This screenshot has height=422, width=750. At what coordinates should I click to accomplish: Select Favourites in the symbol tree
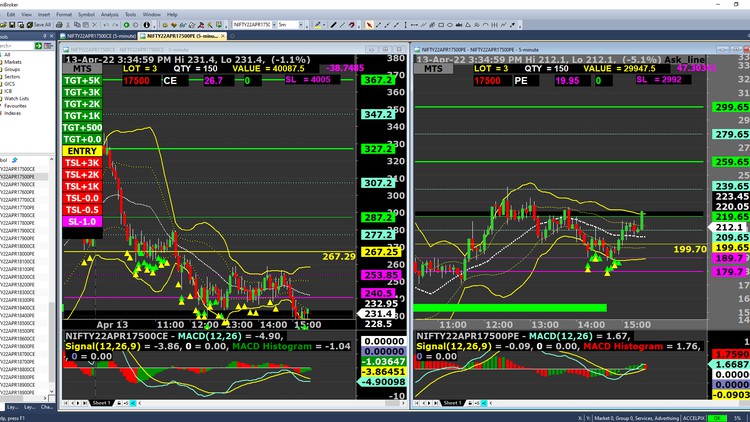pos(15,106)
